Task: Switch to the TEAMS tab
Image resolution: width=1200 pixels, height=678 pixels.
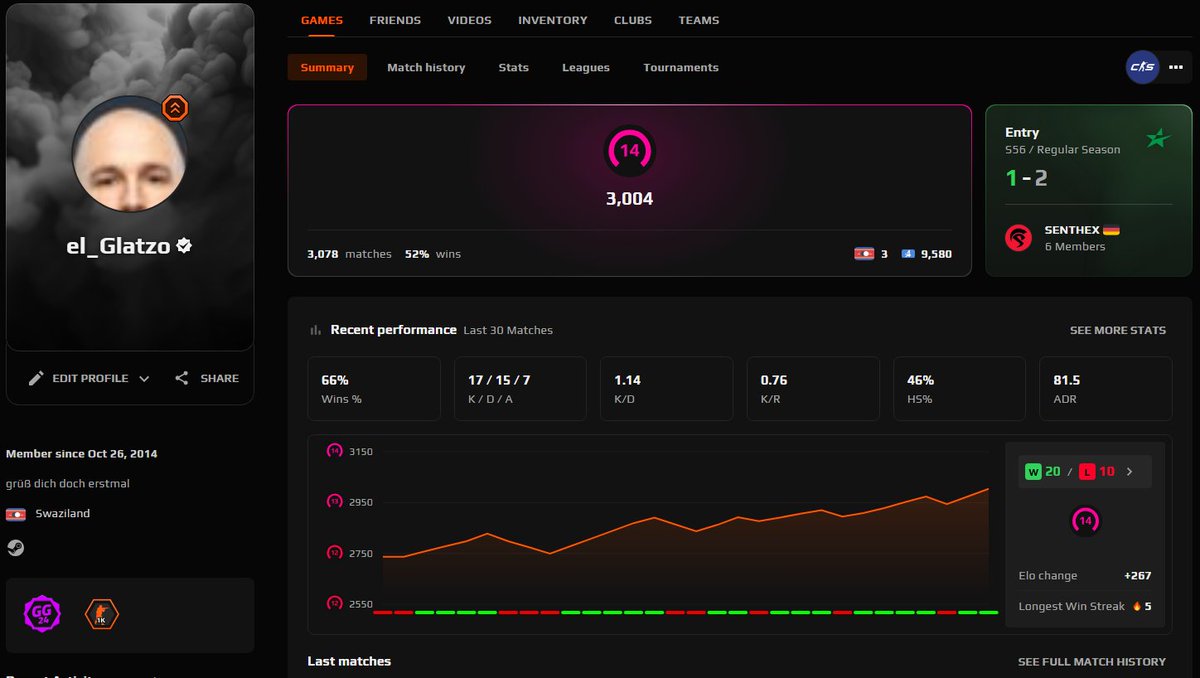Action: click(x=699, y=20)
